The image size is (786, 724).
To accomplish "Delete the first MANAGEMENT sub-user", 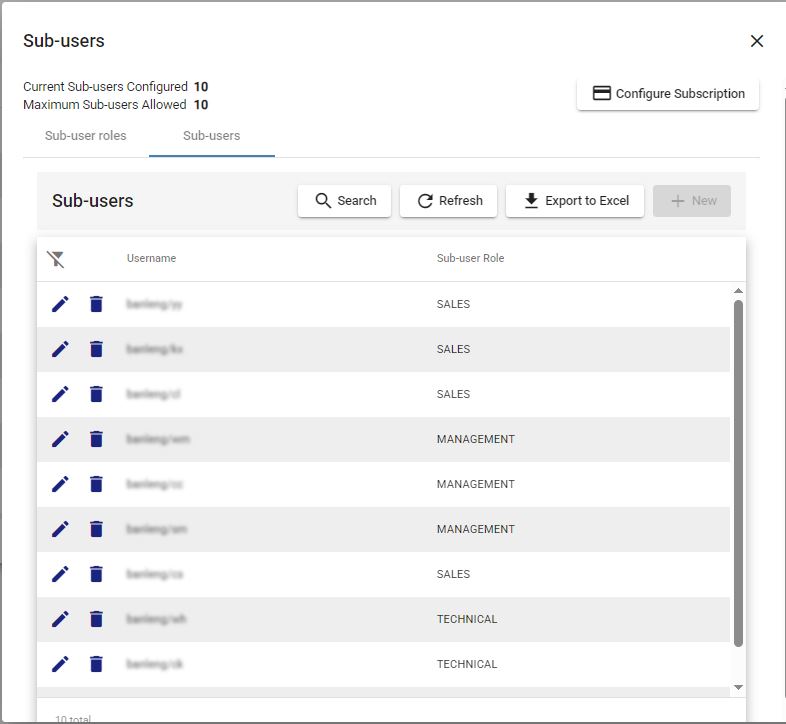I will click(96, 439).
